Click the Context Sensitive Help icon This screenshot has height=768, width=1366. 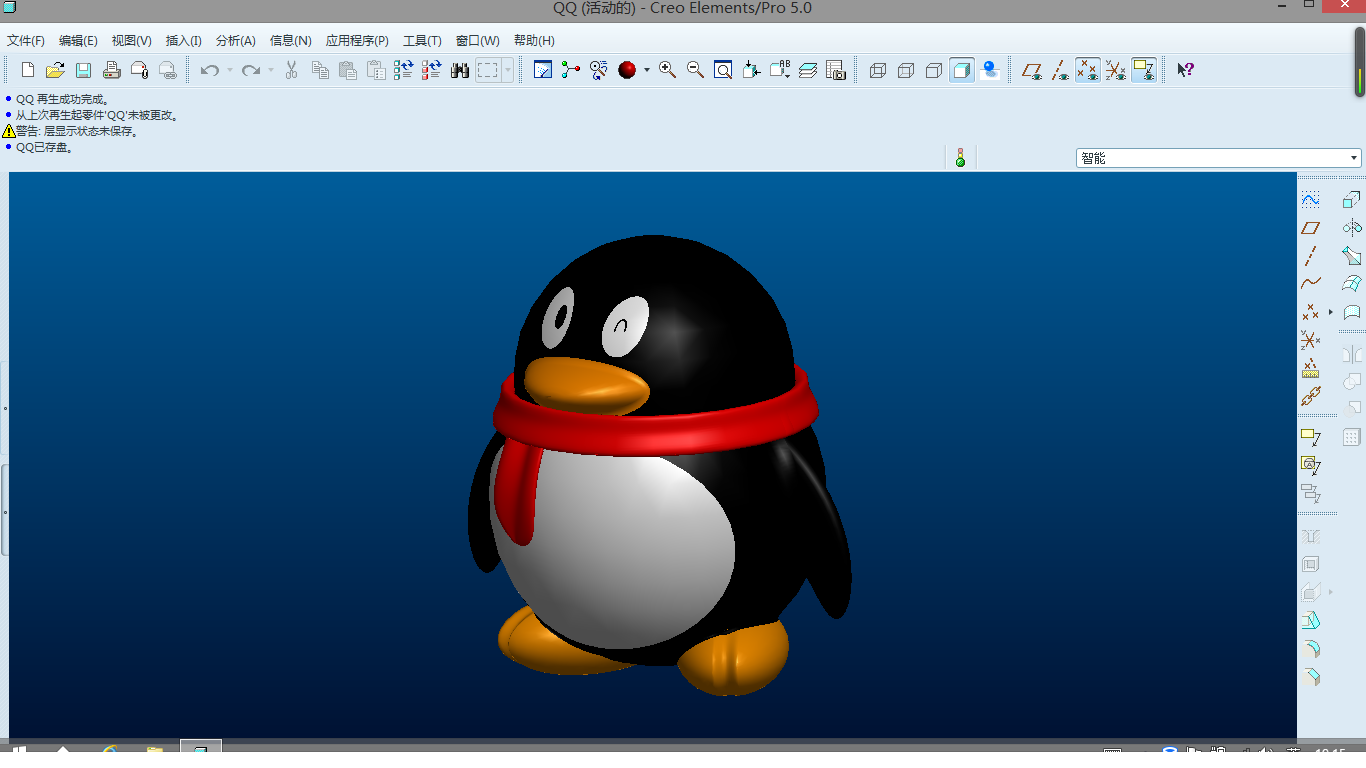[1185, 70]
